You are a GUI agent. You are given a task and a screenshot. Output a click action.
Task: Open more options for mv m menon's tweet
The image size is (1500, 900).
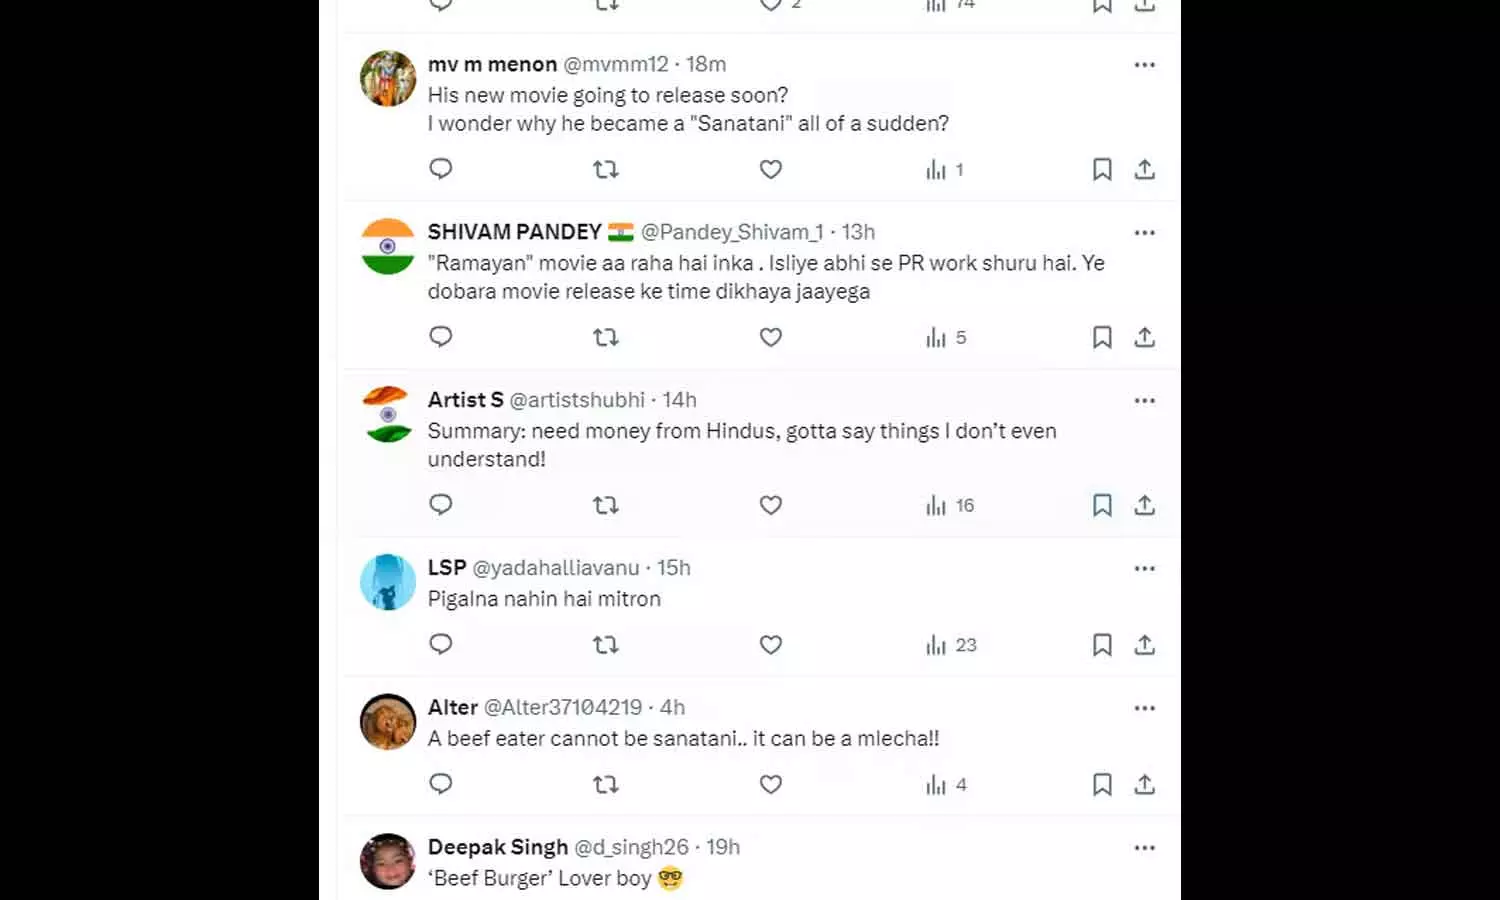click(1145, 65)
